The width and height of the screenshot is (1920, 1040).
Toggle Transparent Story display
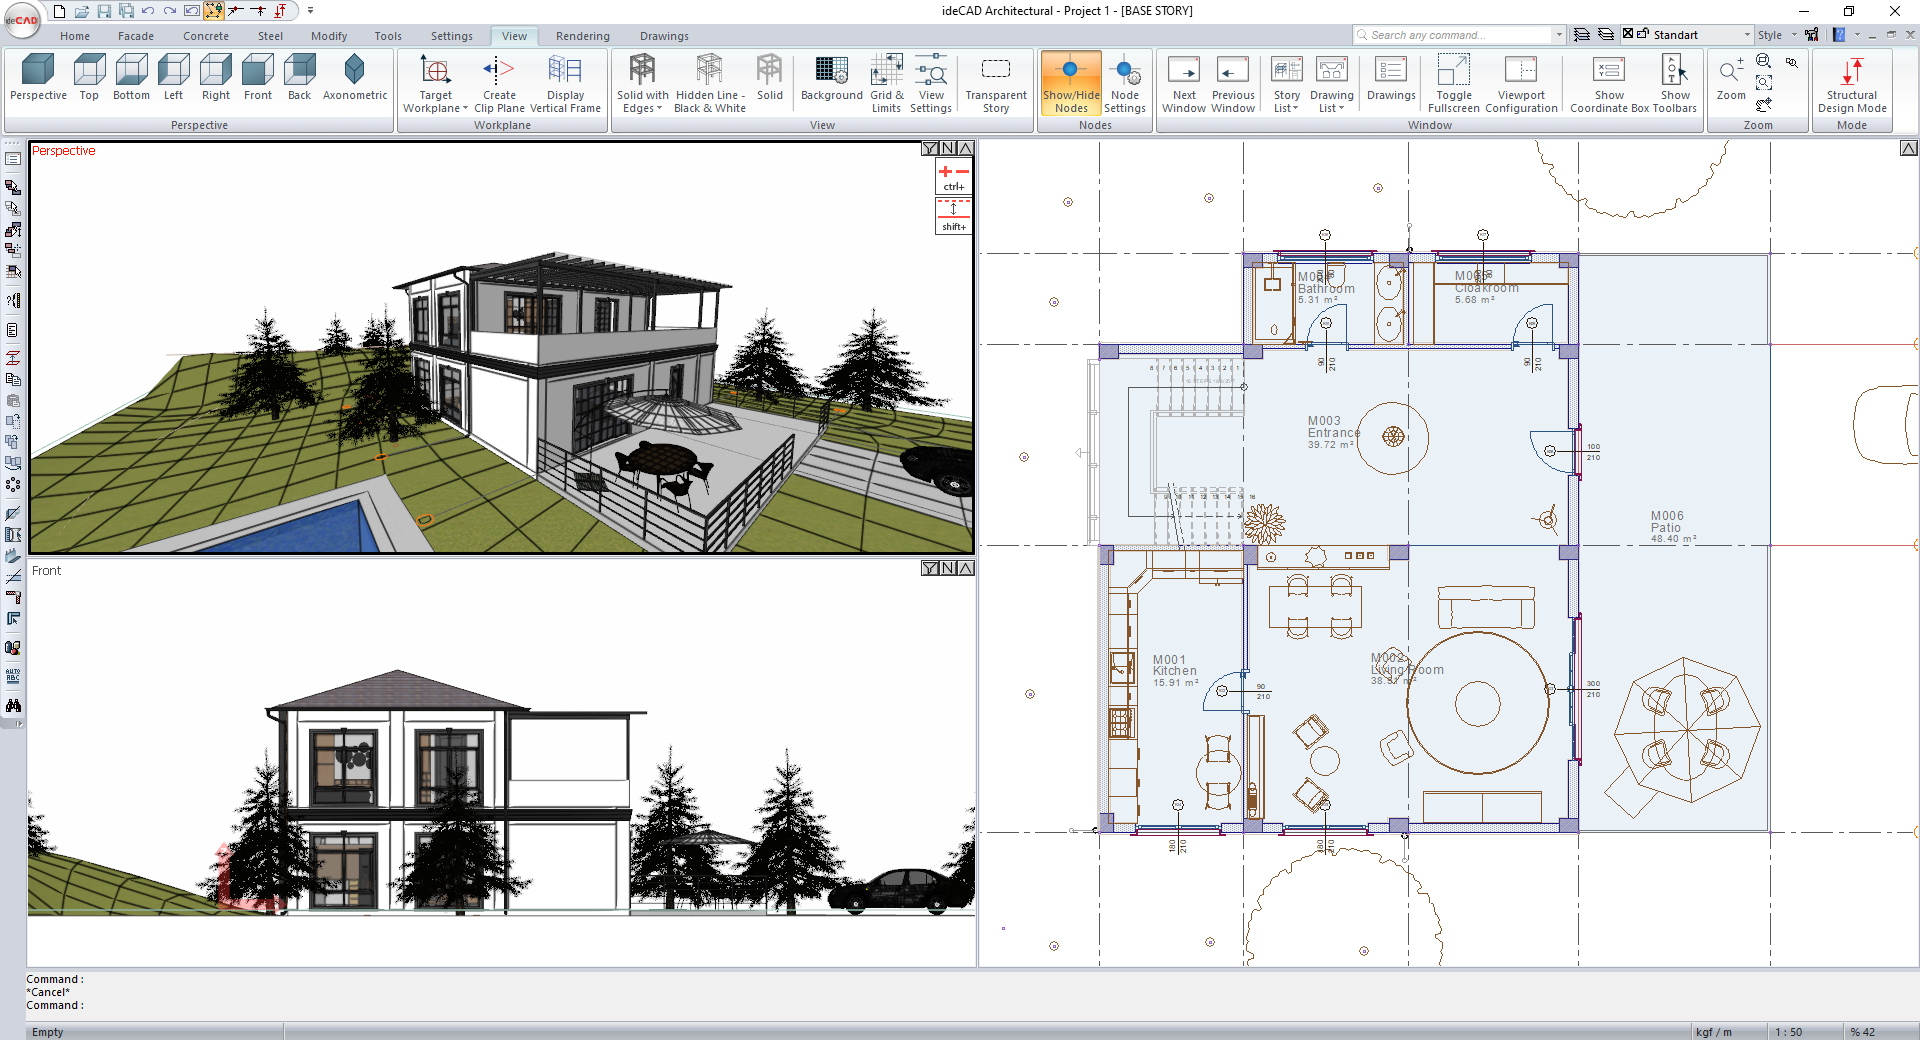pyautogui.click(x=995, y=82)
